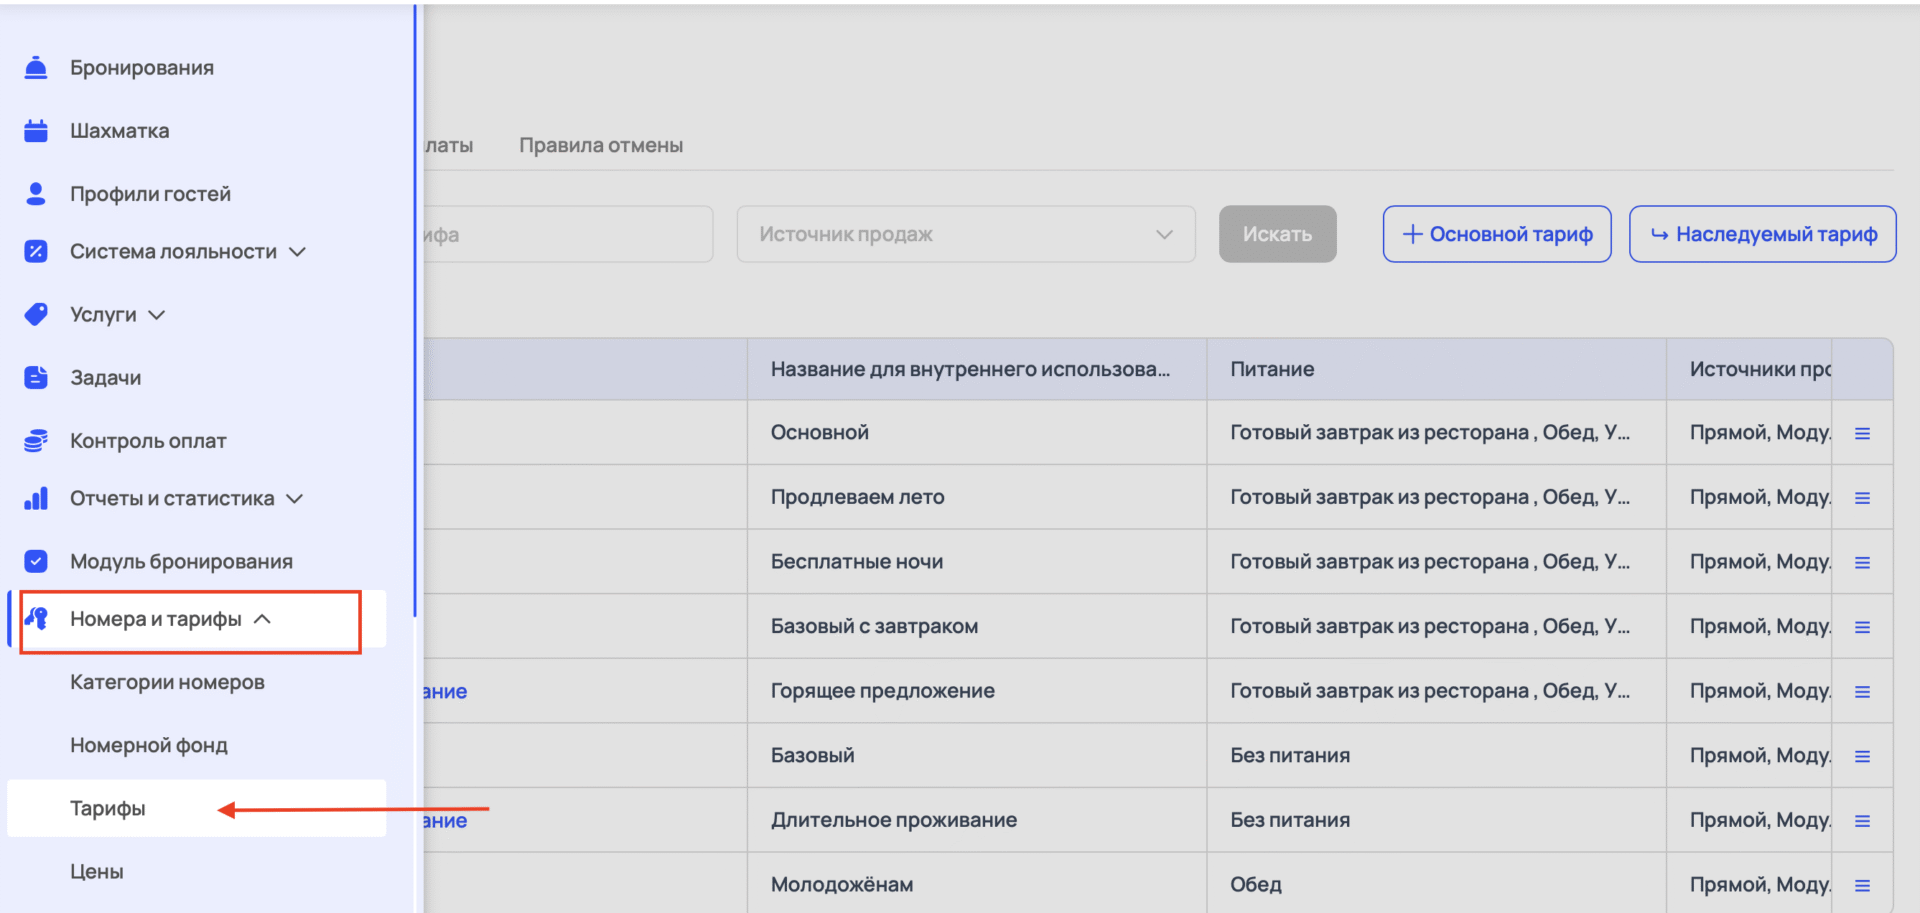Expand the Услуги sidebar section

pos(157,315)
